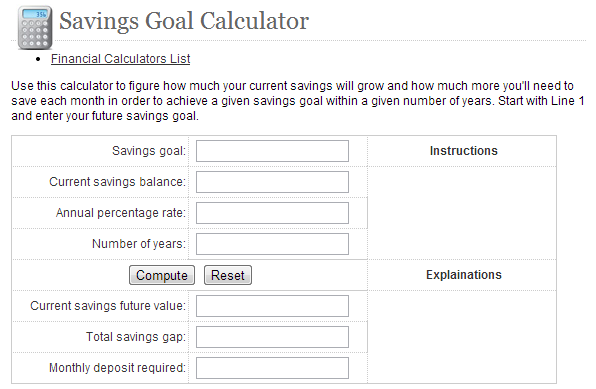Viewport: 596px width, 389px height.
Task: Click the Savings Goal Calculator heading
Action: pos(184,21)
